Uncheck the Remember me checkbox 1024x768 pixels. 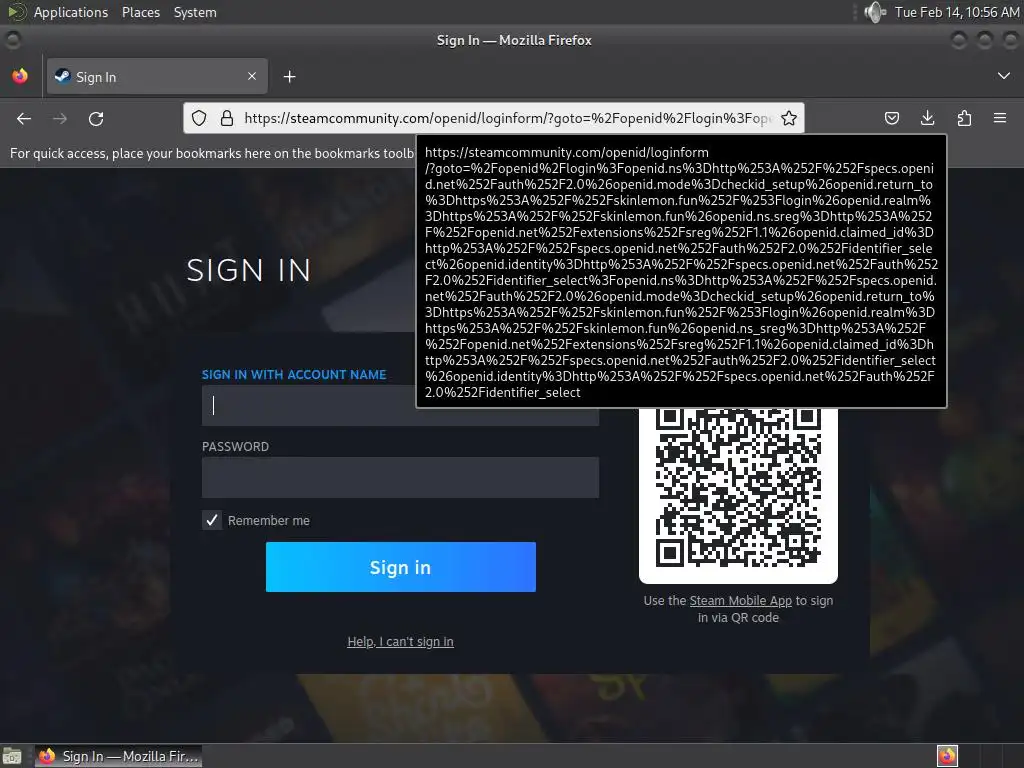click(x=212, y=520)
